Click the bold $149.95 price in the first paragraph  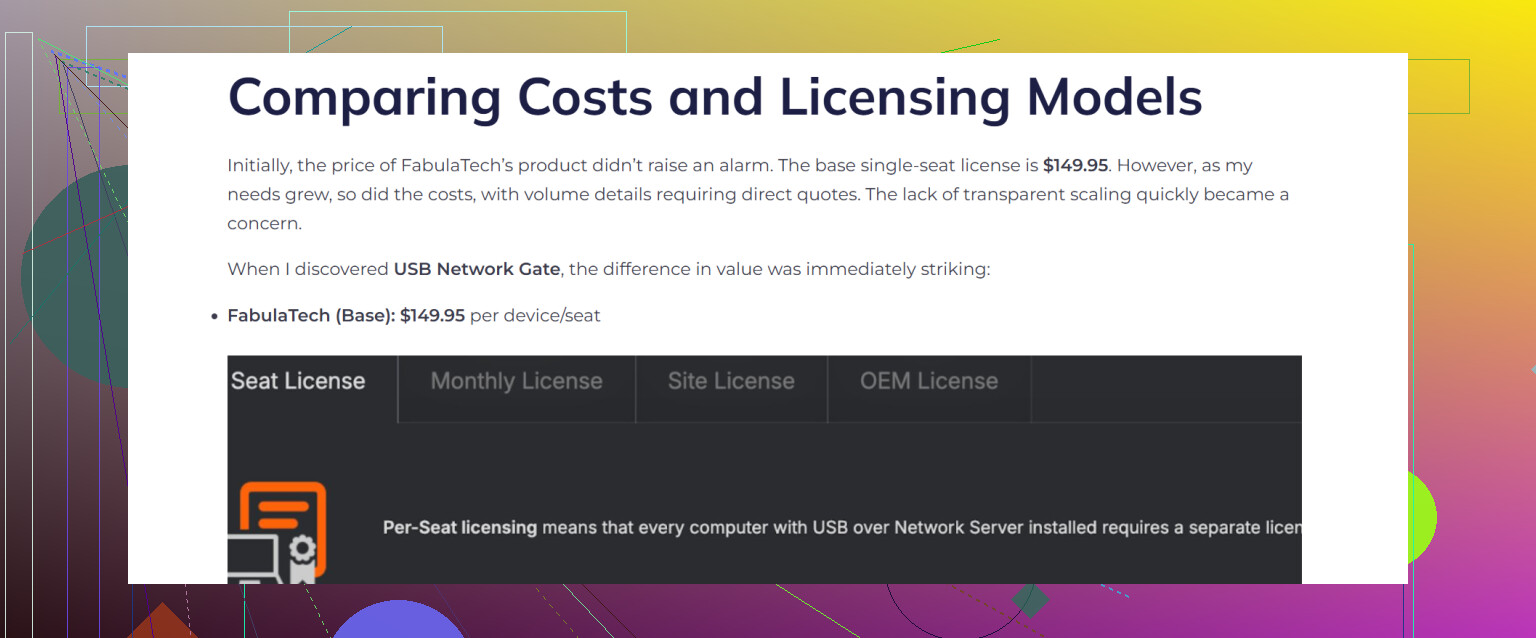(x=1075, y=166)
